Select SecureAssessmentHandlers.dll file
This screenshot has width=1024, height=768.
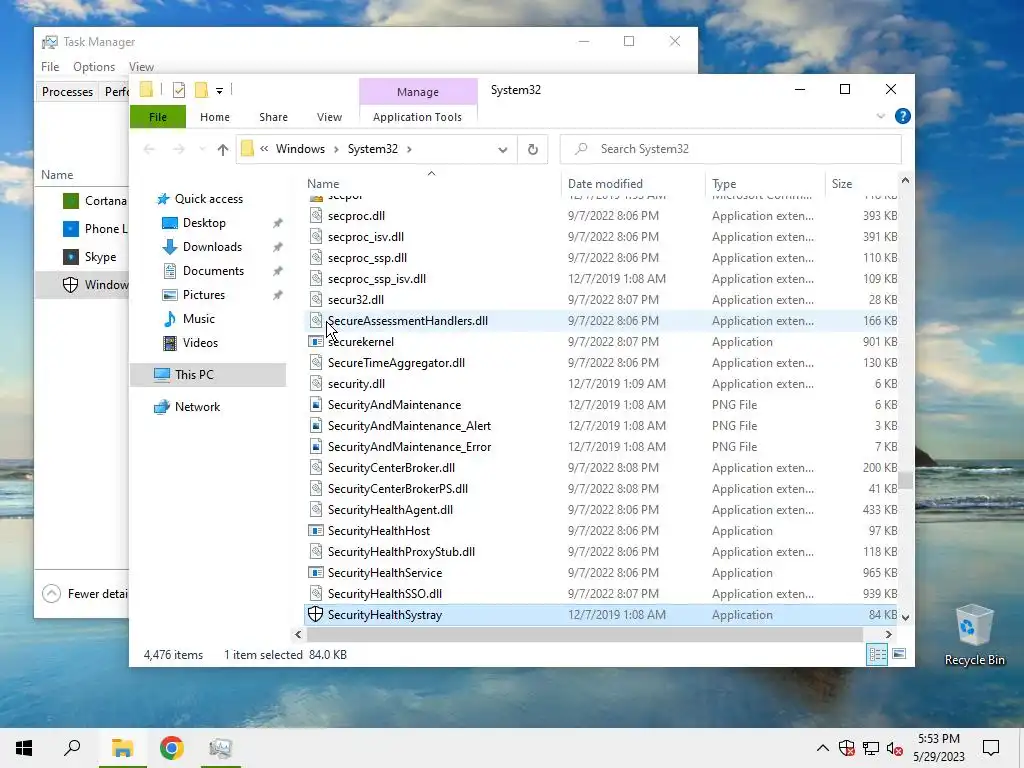[x=408, y=321]
